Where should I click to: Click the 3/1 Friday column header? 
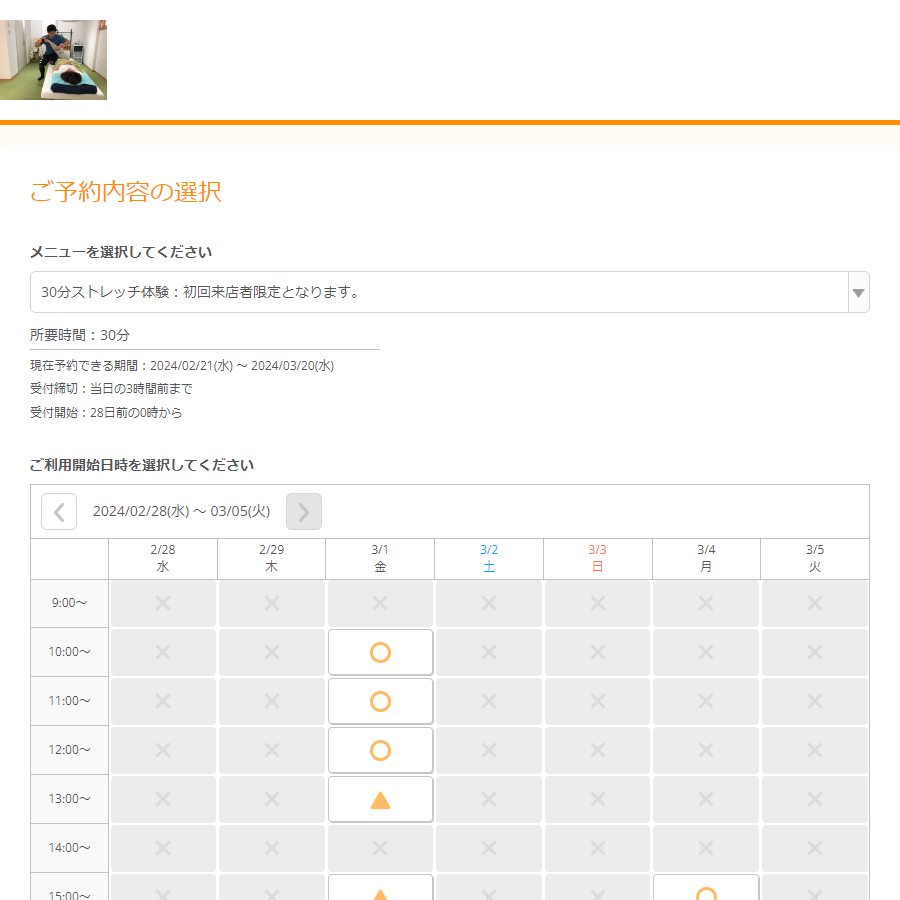tap(380, 558)
